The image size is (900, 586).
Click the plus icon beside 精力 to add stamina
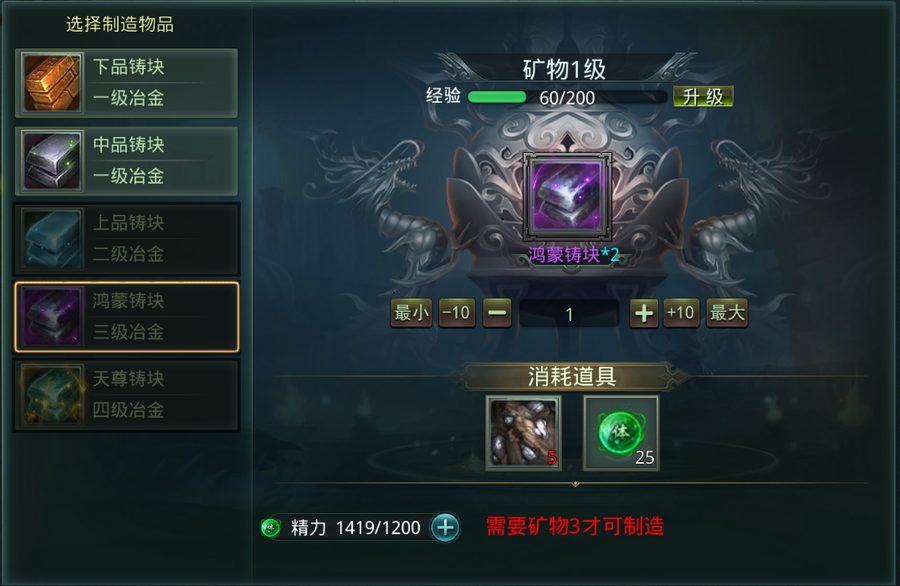point(445,527)
